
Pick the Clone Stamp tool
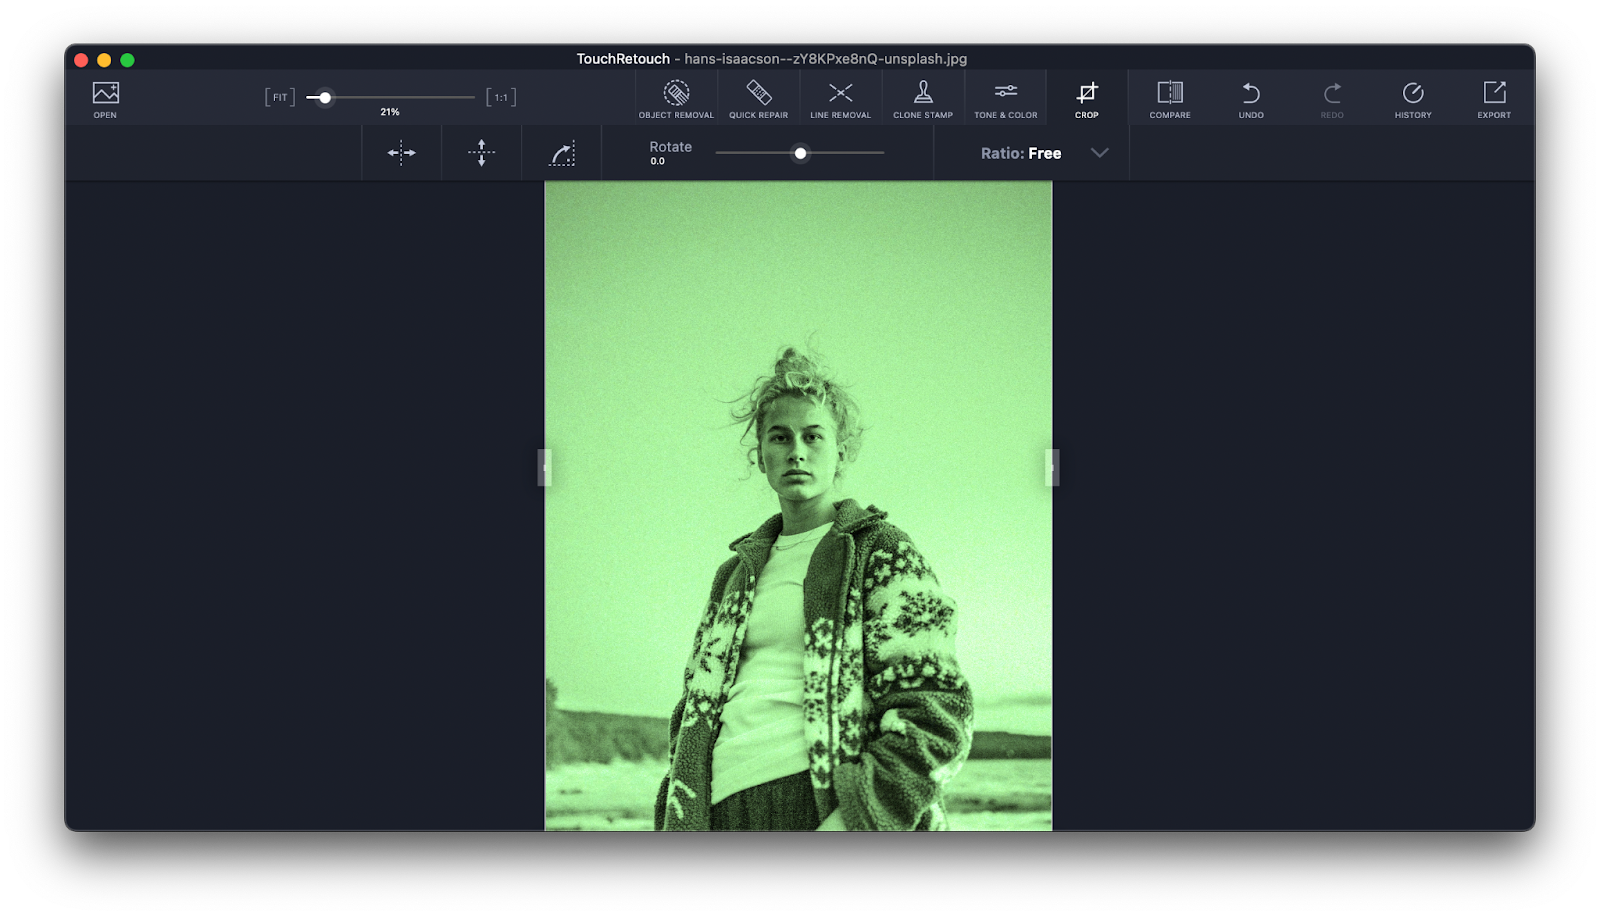point(922,97)
